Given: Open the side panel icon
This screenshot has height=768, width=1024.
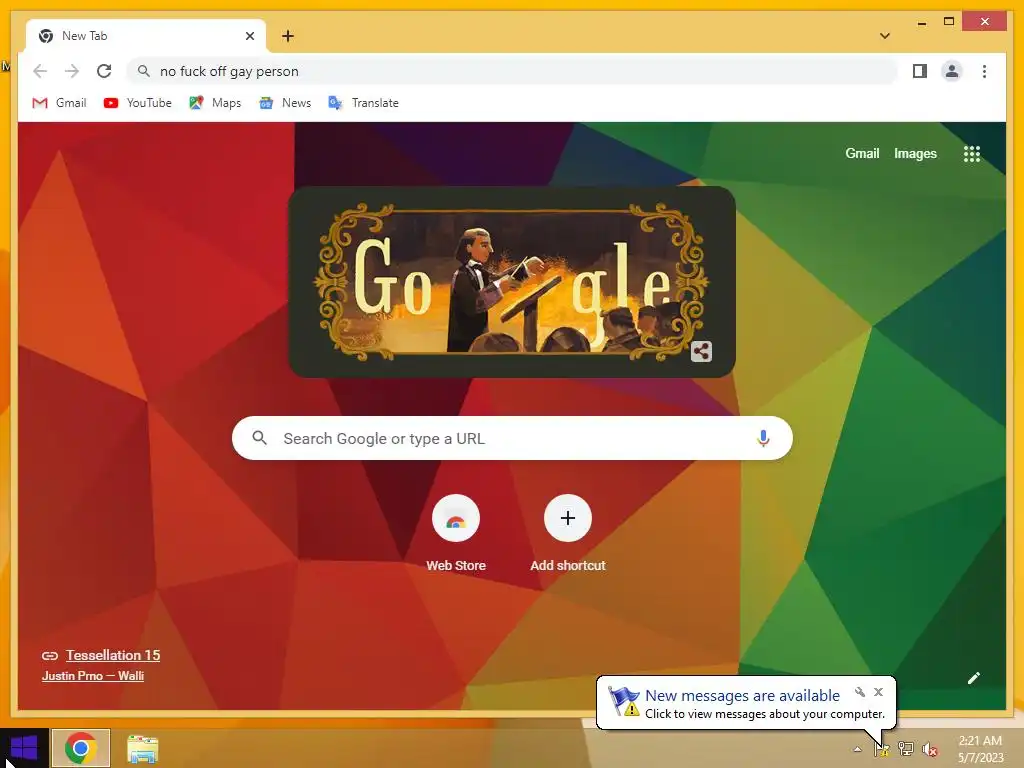Looking at the screenshot, I should (x=920, y=71).
